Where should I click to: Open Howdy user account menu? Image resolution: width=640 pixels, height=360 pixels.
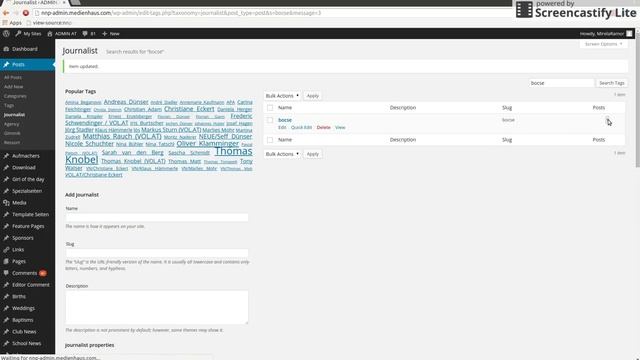coord(606,33)
